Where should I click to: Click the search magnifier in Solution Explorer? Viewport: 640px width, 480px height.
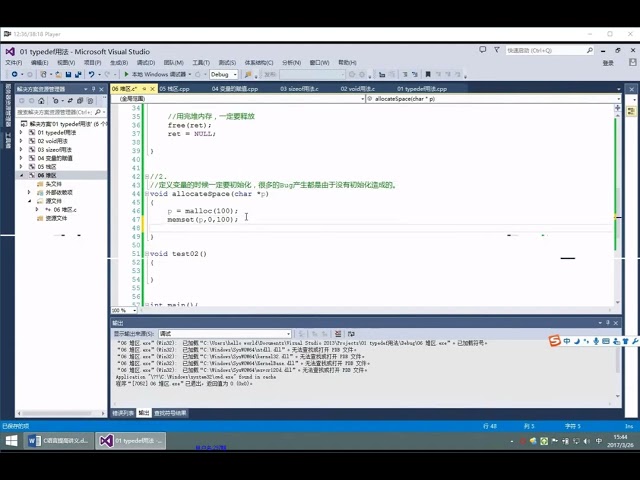98,112
